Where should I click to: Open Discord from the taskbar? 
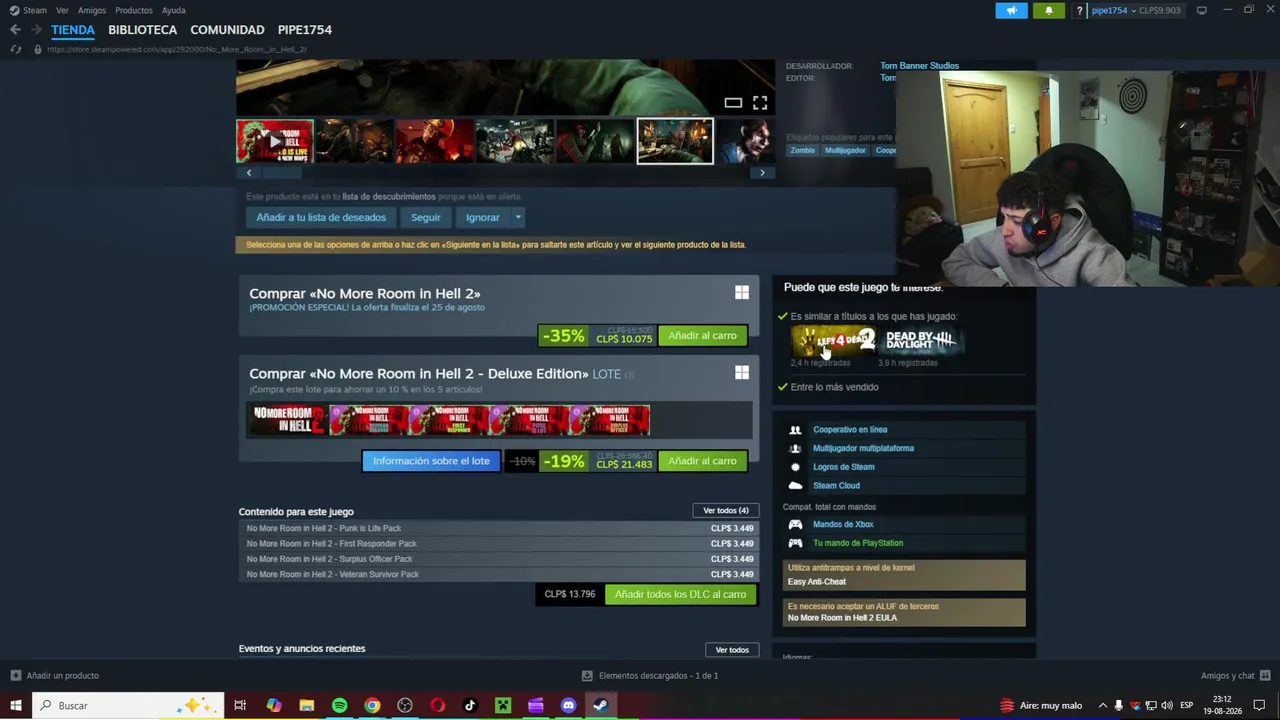568,705
